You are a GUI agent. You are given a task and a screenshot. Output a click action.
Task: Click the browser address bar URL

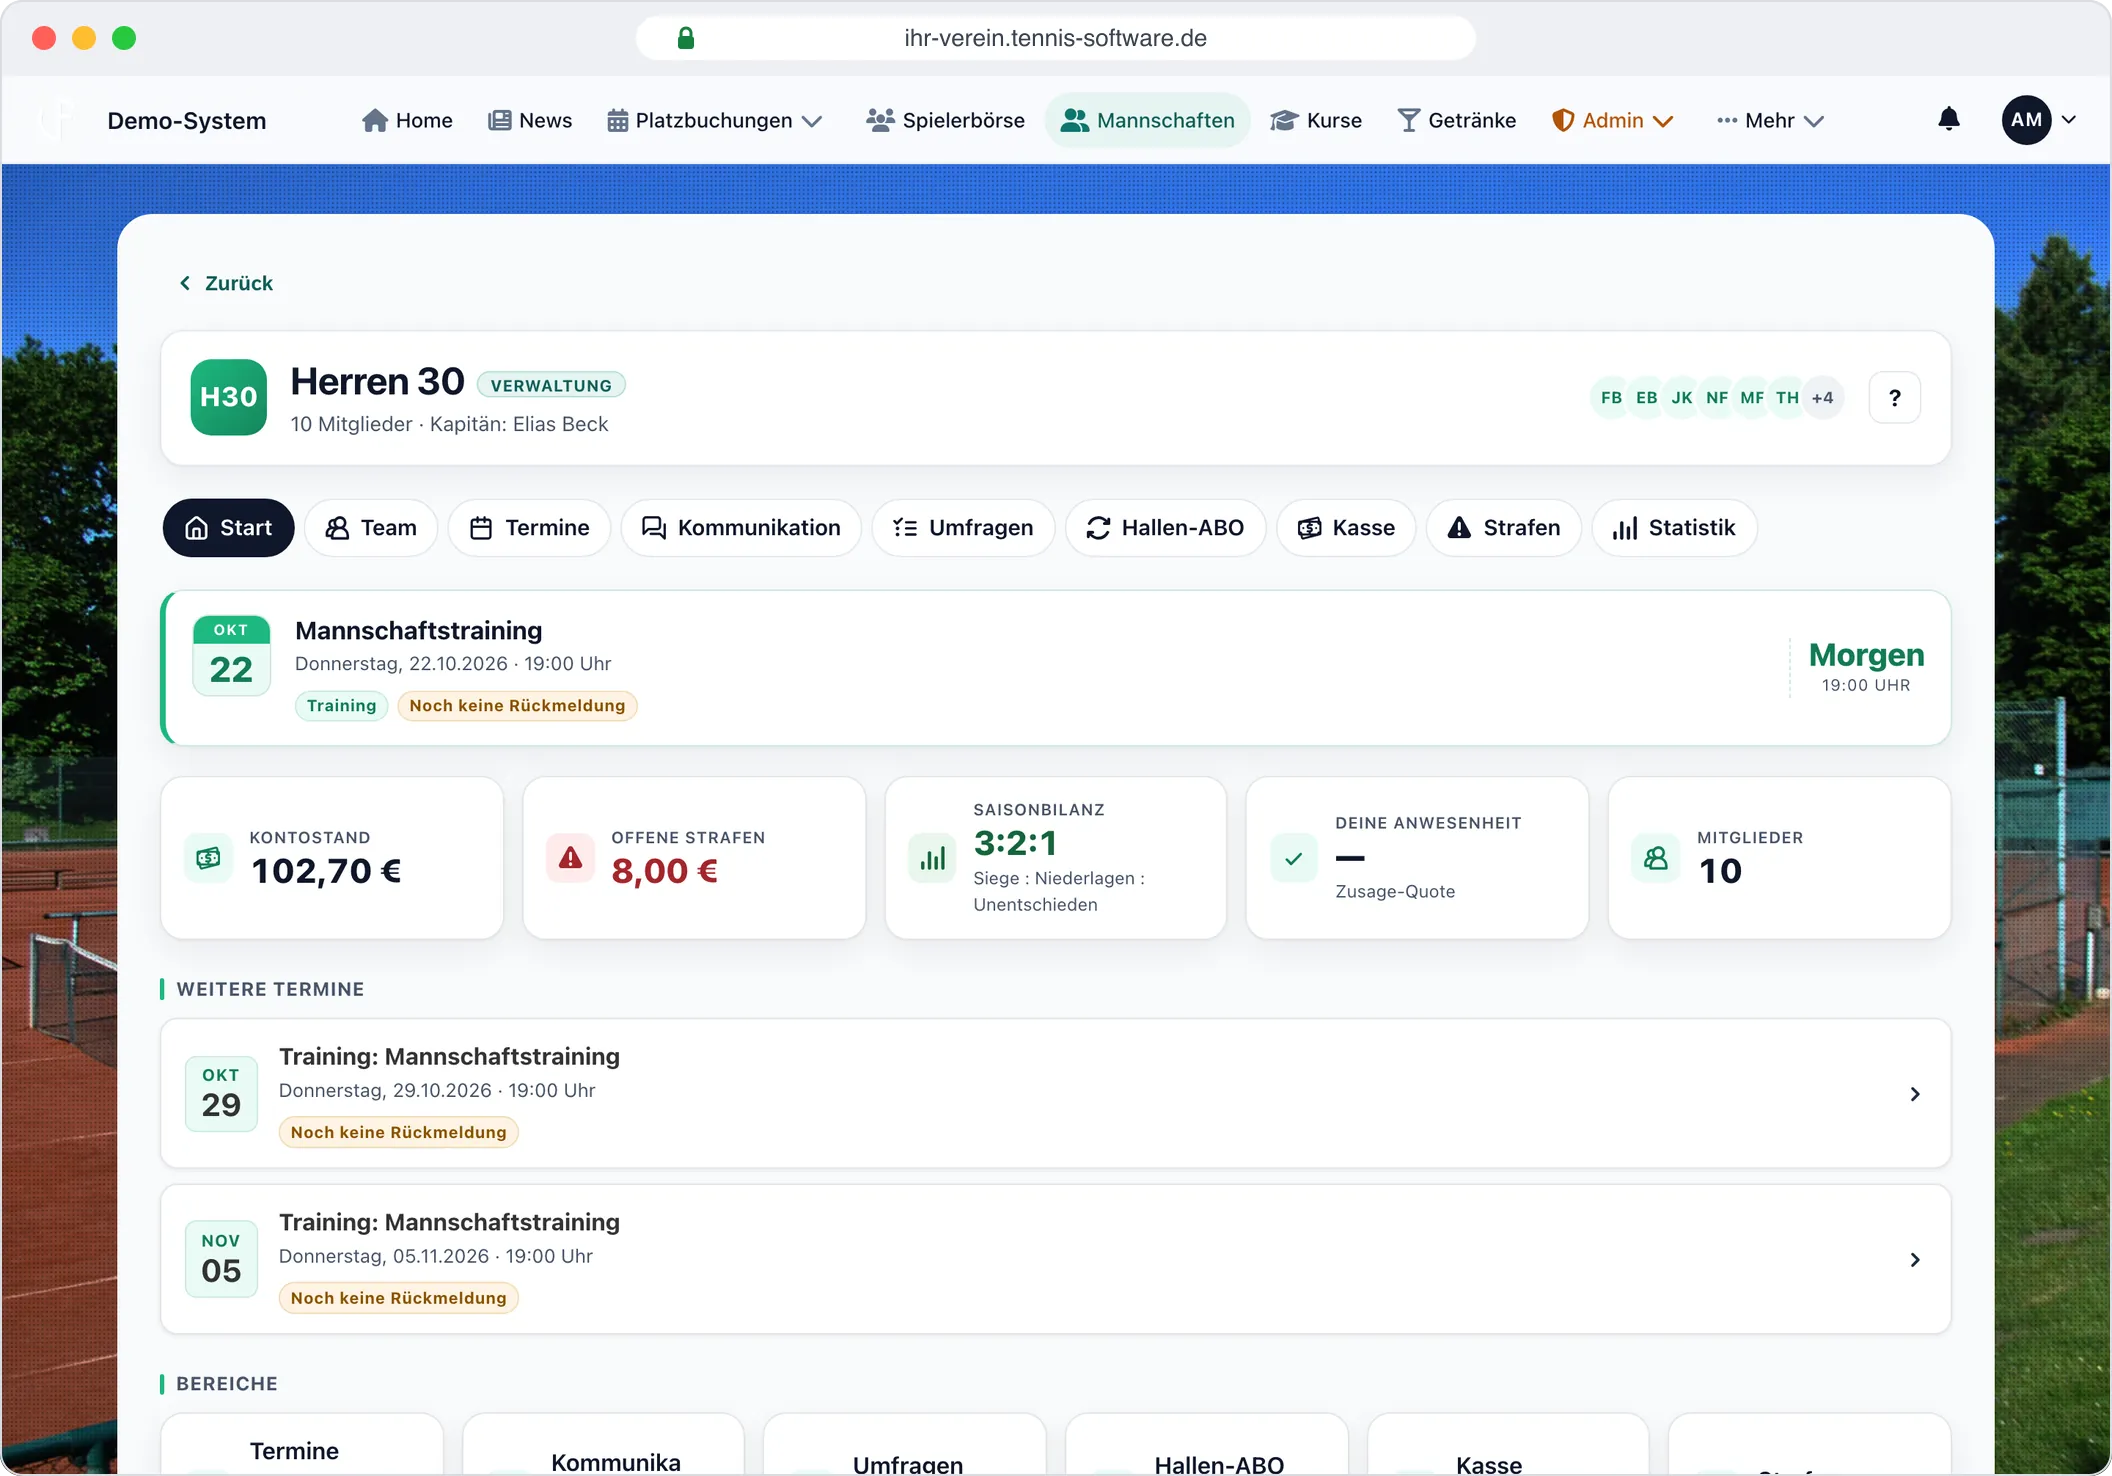(1056, 38)
